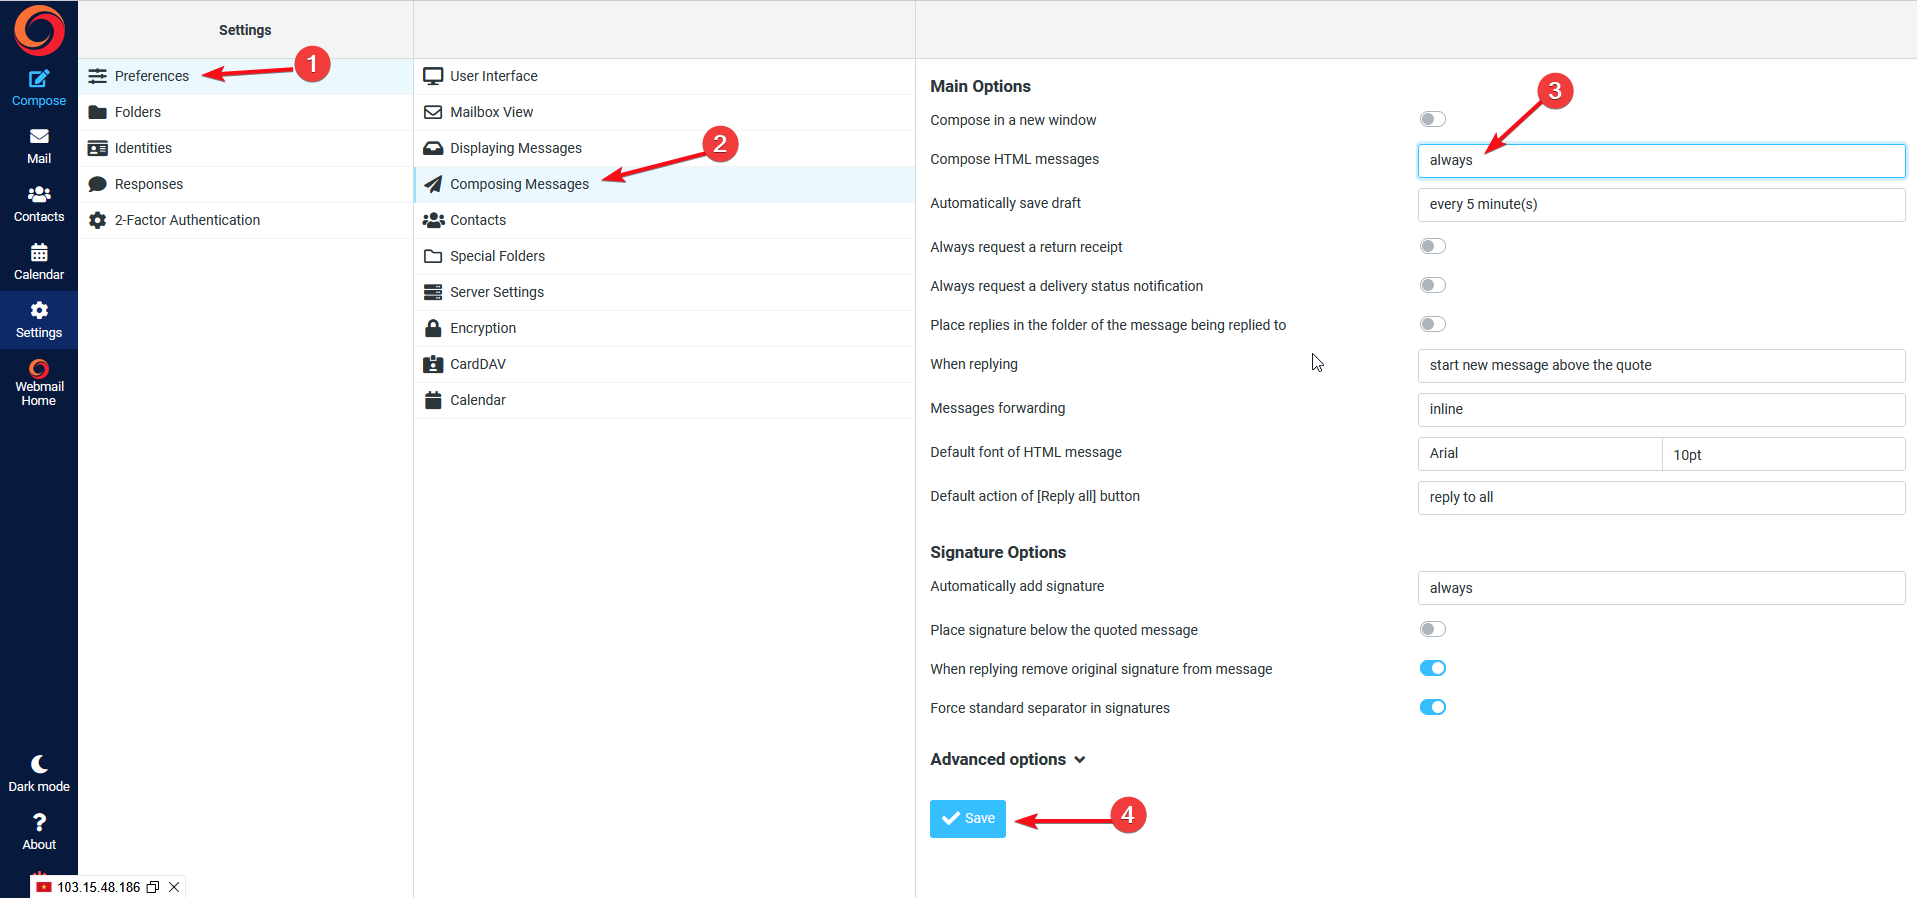Open the Compose HTML messages dropdown
Image resolution: width=1917 pixels, height=898 pixels.
point(1660,161)
